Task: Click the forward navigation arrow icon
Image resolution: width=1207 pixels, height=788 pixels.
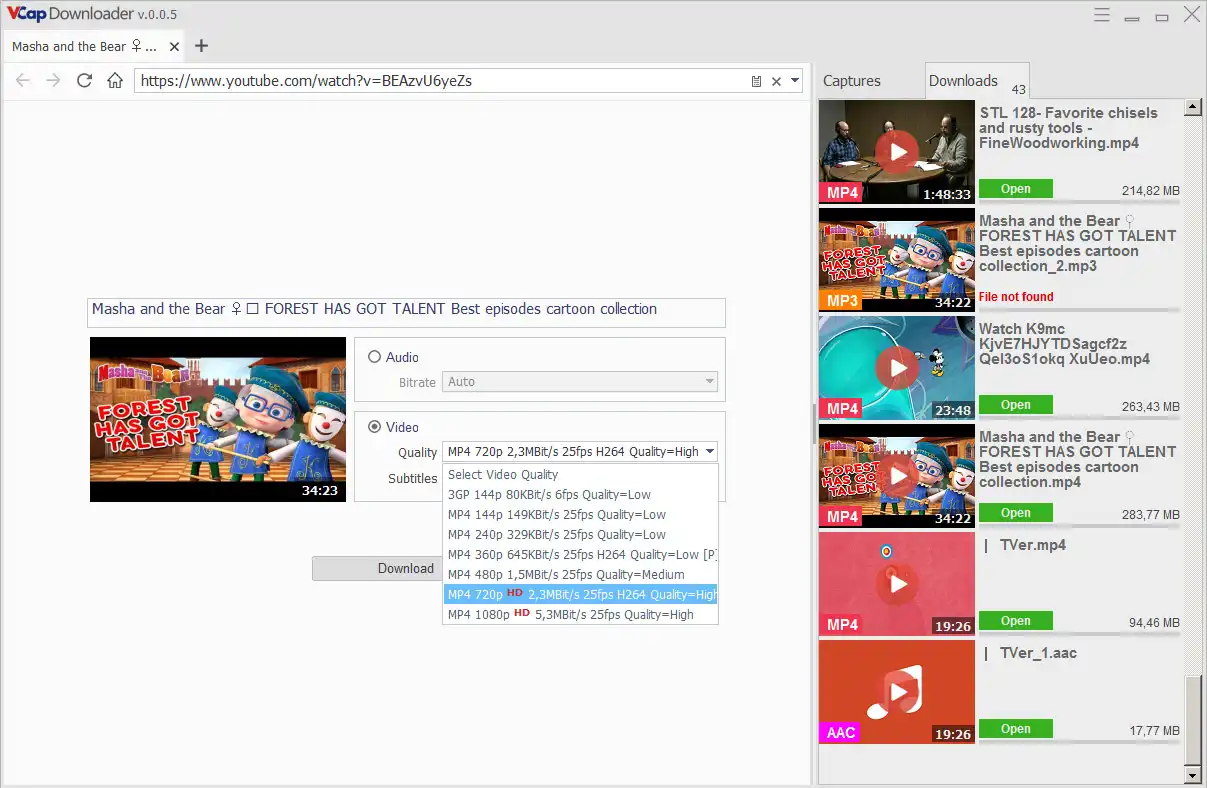Action: coord(53,80)
